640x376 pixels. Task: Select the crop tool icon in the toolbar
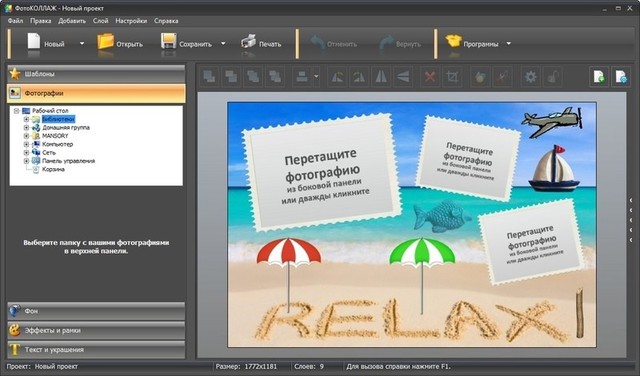452,77
